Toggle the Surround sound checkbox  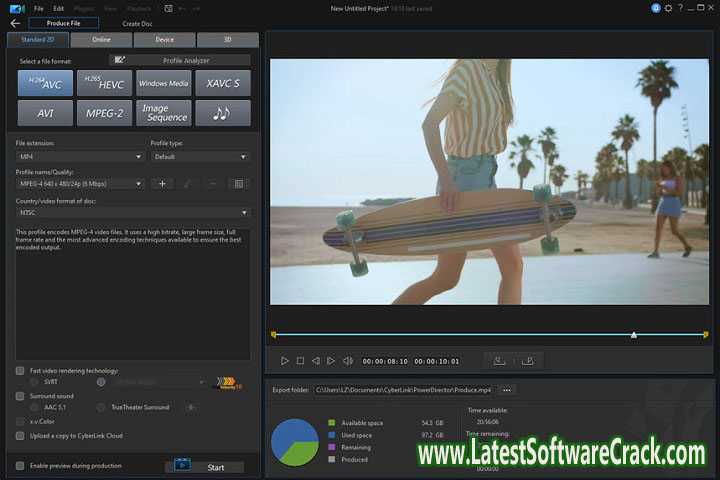click(x=20, y=396)
